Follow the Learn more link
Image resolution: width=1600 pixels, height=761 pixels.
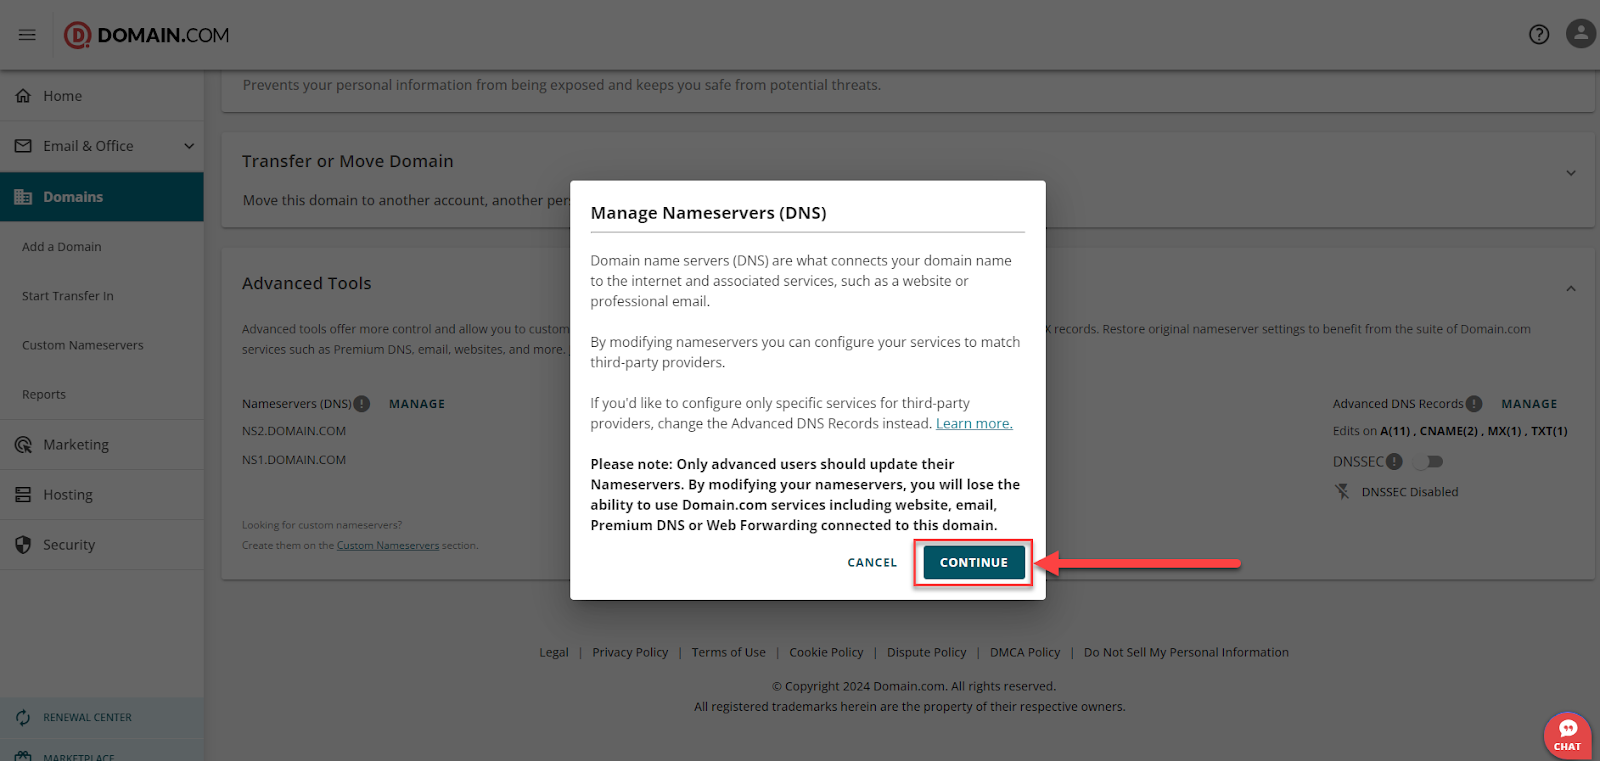pos(974,424)
